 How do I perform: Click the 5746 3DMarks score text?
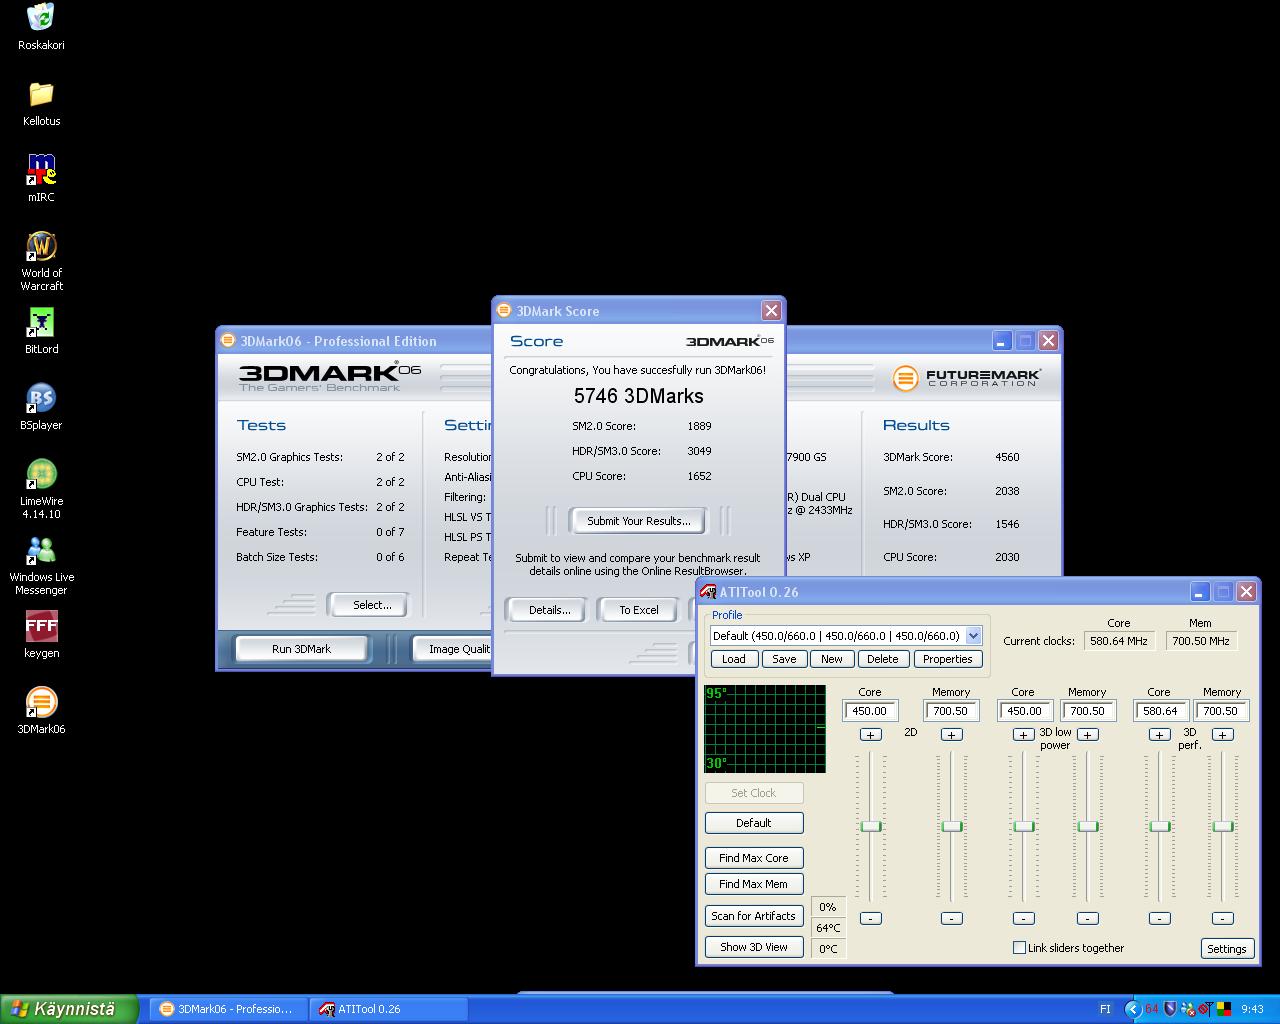coord(638,396)
